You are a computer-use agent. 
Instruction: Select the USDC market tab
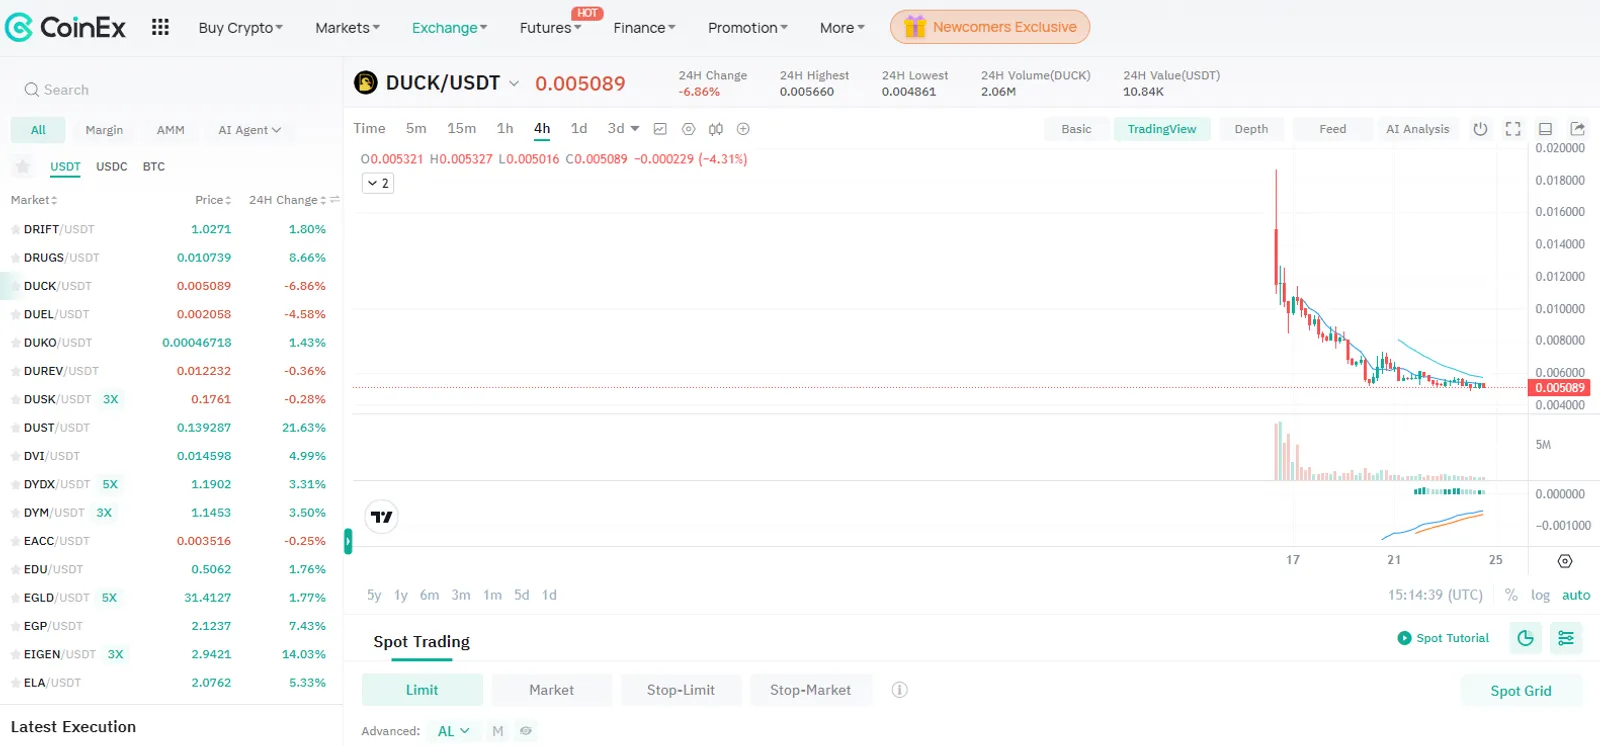(111, 167)
